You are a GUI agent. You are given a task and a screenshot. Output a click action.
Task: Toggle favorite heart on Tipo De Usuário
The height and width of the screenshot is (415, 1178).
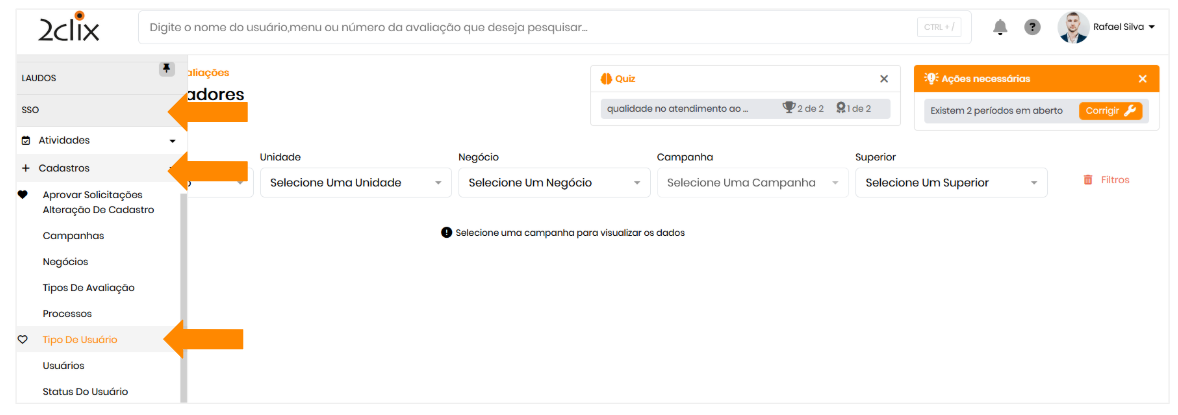[23, 340]
